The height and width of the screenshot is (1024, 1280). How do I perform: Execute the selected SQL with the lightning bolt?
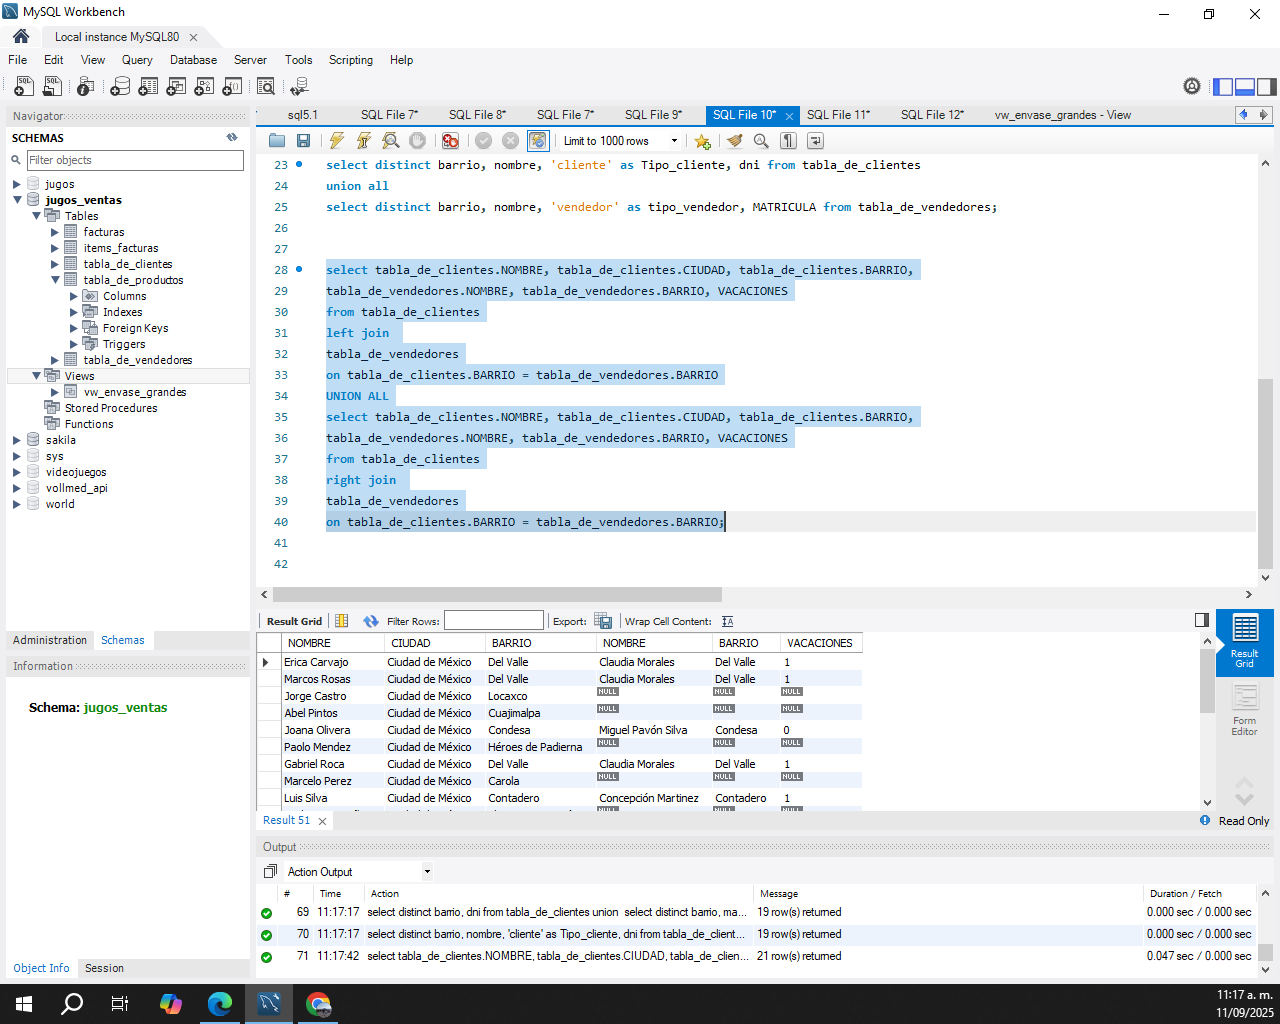pos(337,141)
